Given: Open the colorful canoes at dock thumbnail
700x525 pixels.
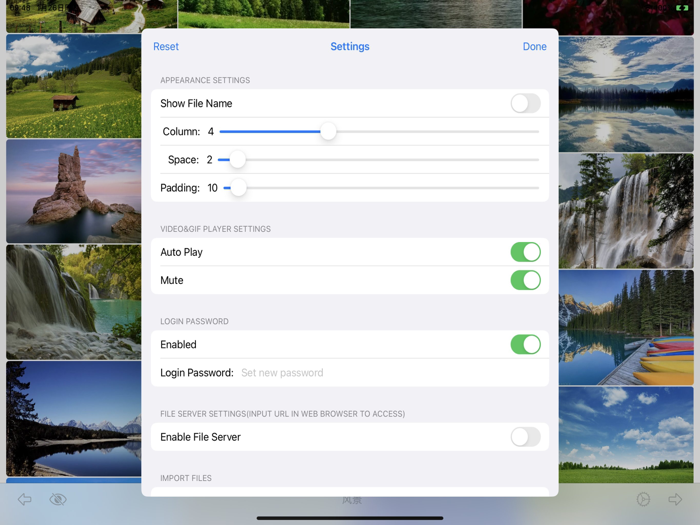Looking at the screenshot, I should 626,328.
